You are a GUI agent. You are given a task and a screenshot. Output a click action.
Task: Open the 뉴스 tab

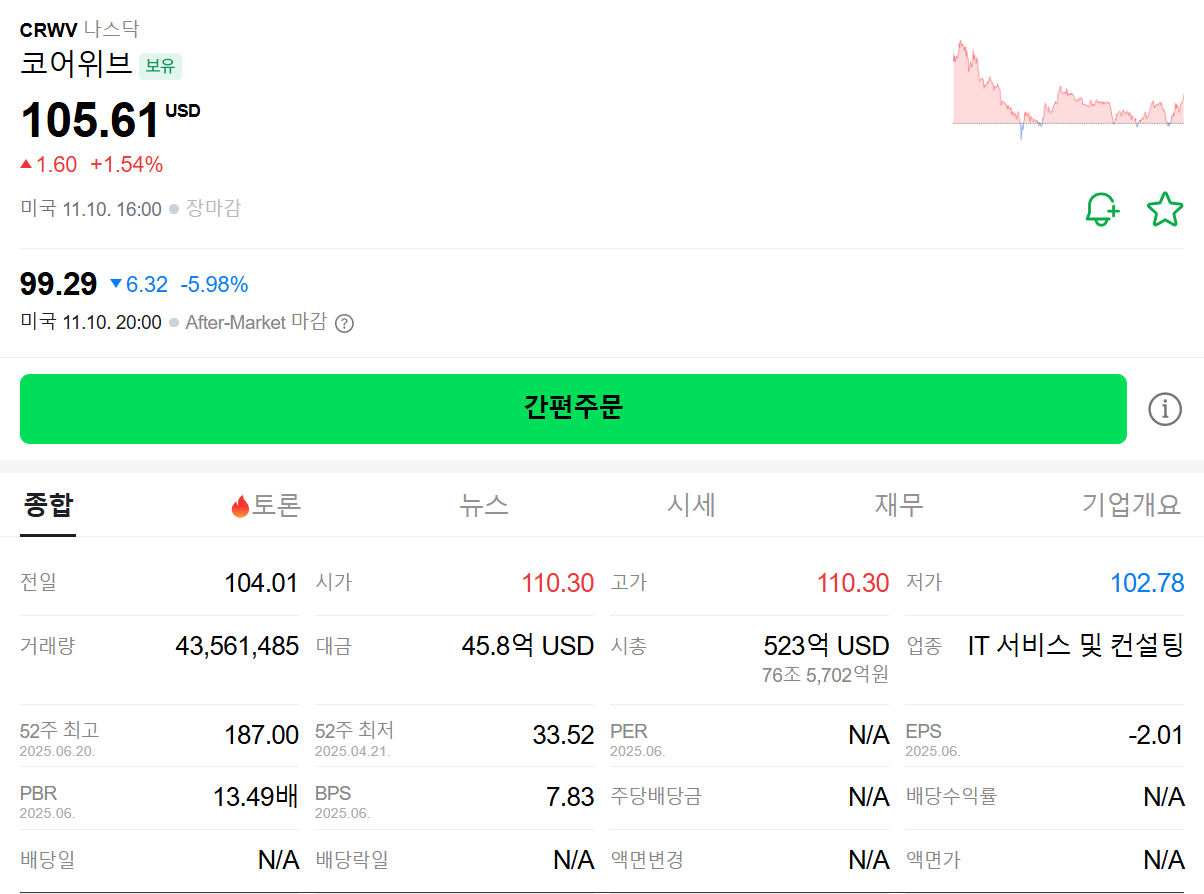tap(484, 505)
